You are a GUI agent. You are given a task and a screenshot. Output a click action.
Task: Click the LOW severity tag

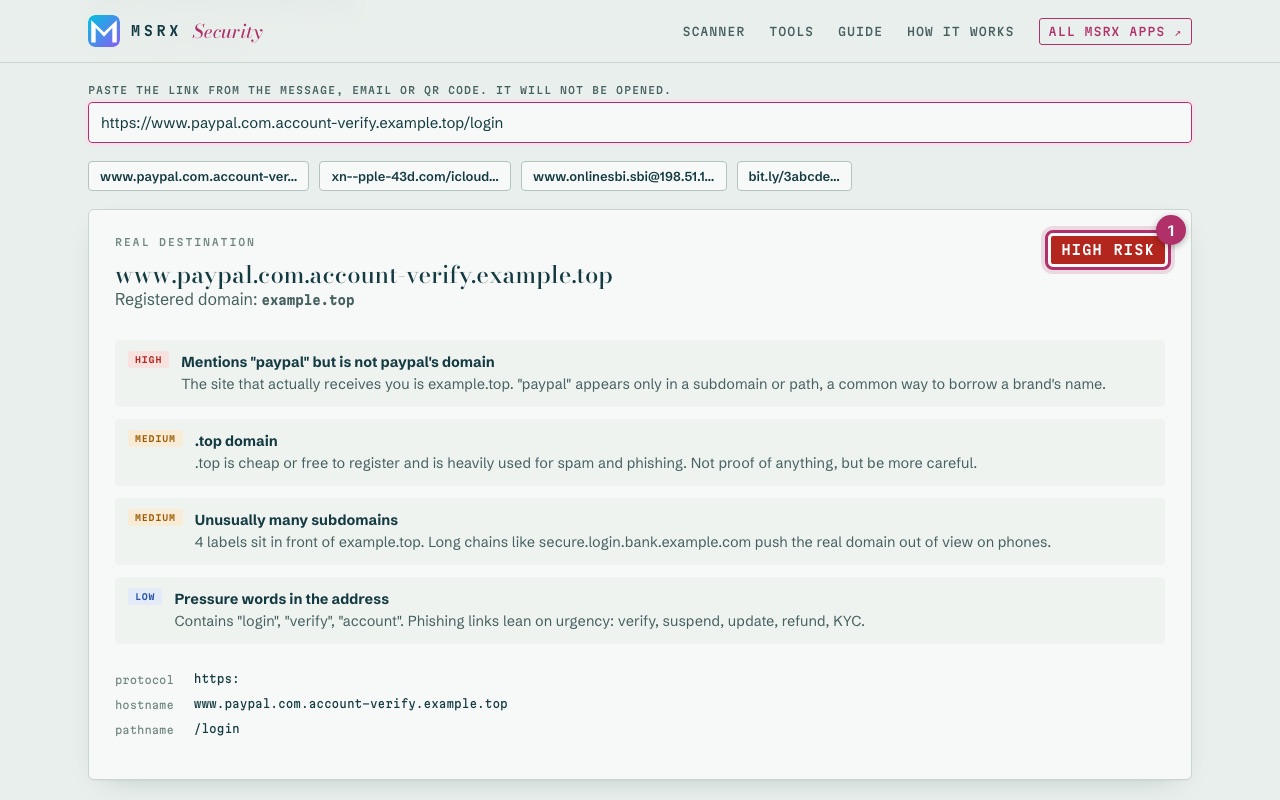[x=145, y=597]
